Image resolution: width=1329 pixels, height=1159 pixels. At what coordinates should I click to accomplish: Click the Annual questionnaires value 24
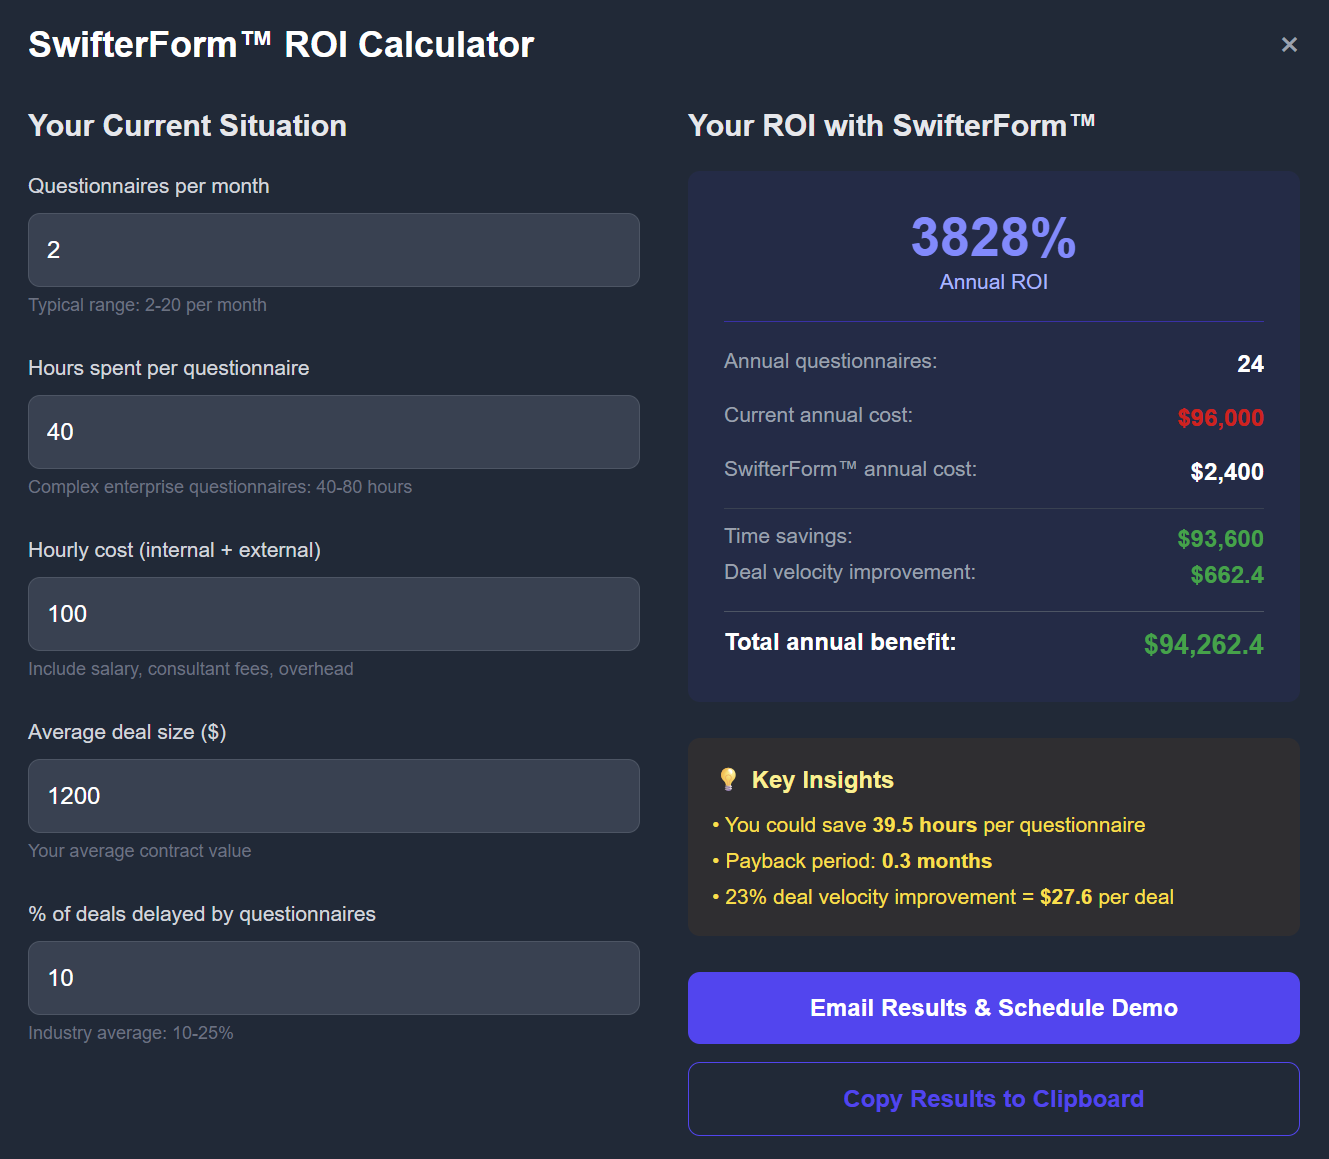point(1251,364)
